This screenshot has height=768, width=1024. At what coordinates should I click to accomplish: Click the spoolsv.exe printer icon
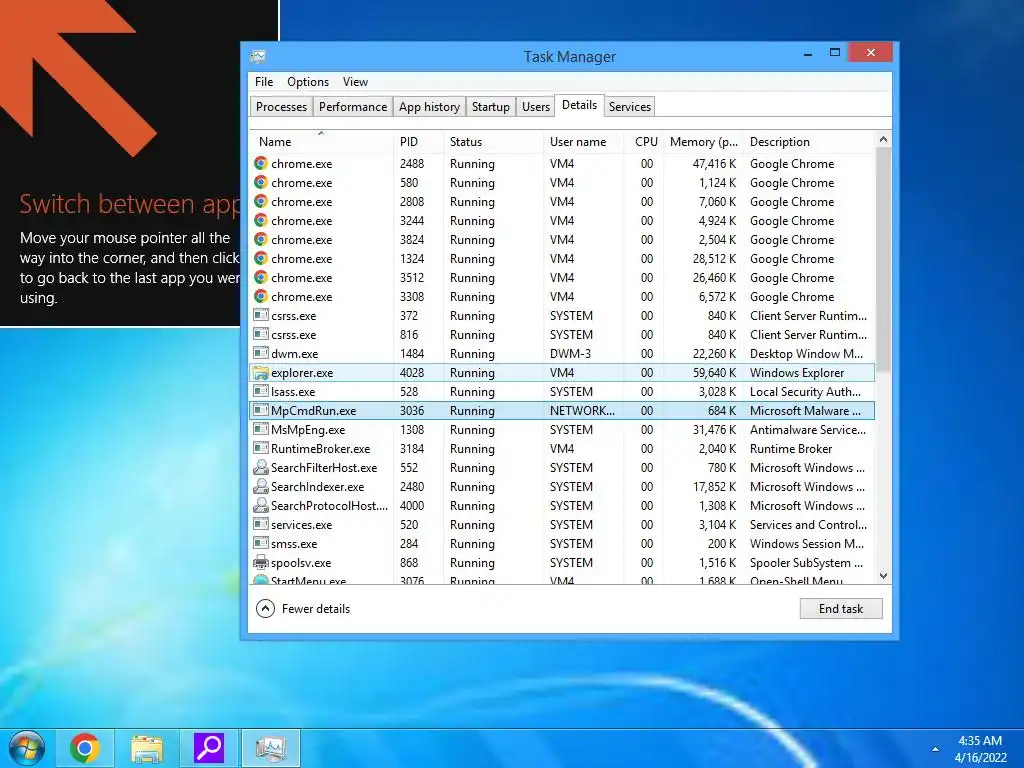click(261, 562)
